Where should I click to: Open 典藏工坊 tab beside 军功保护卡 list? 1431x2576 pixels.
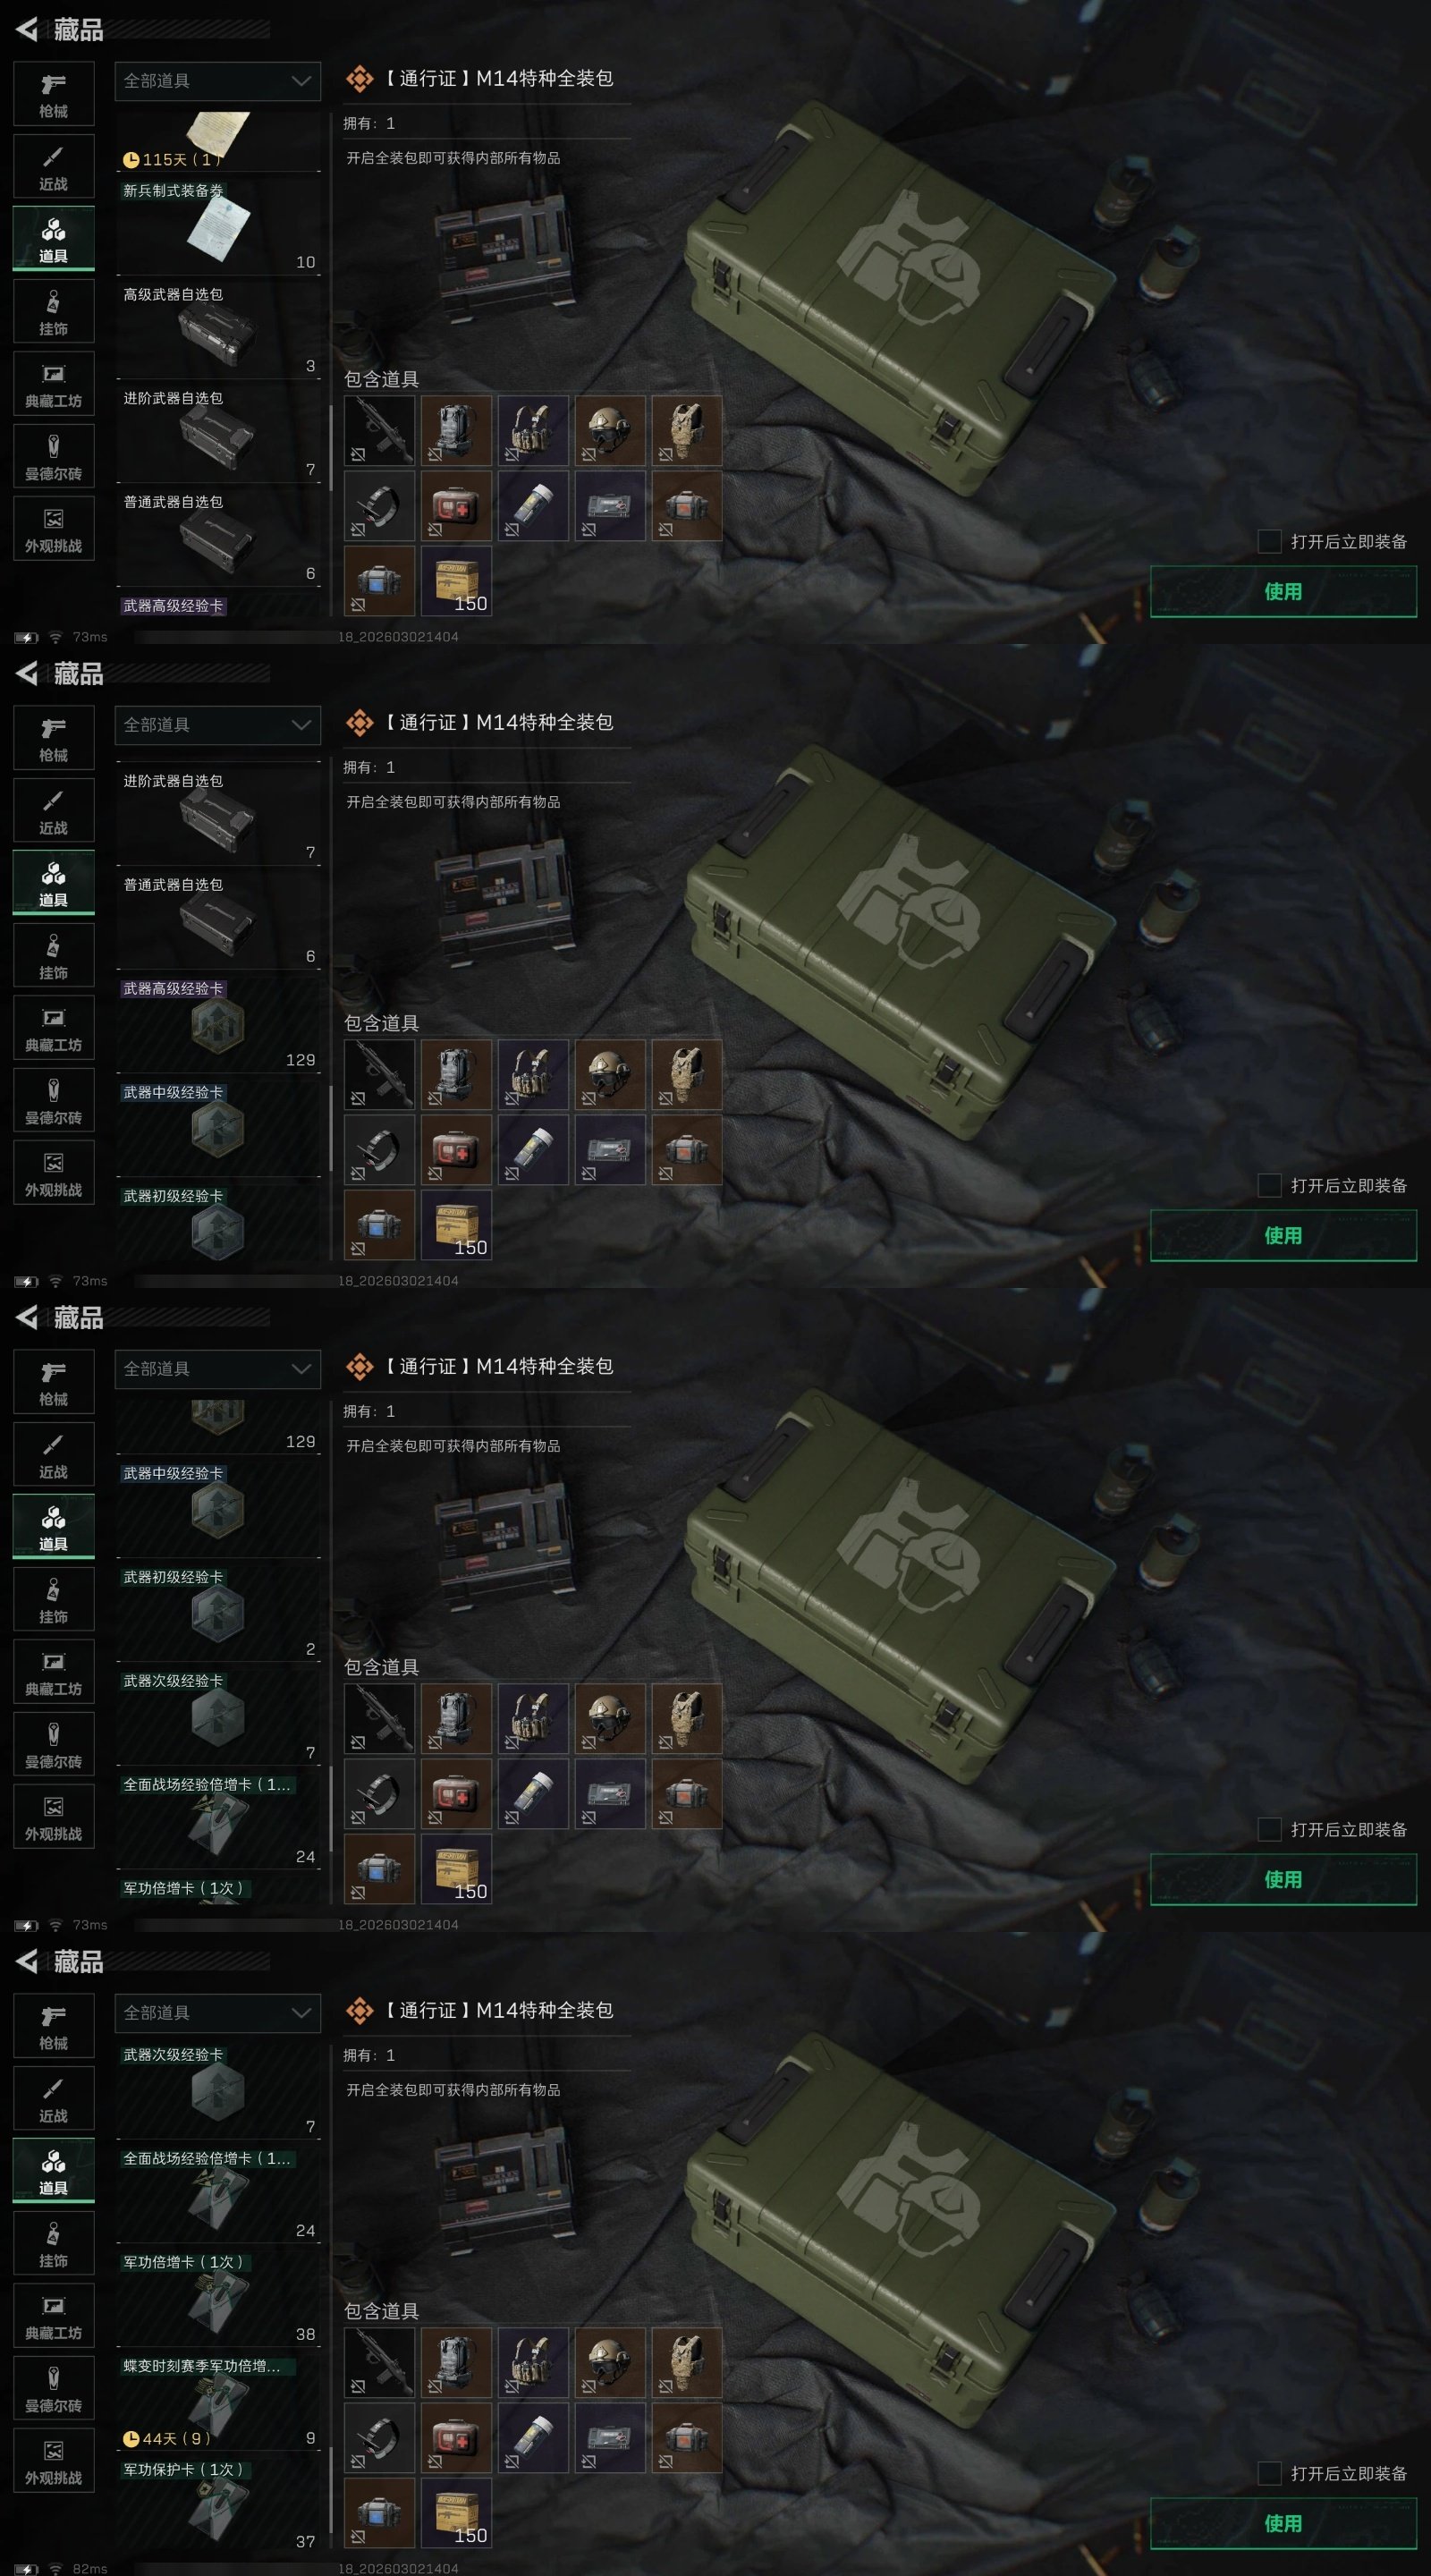coord(54,2316)
